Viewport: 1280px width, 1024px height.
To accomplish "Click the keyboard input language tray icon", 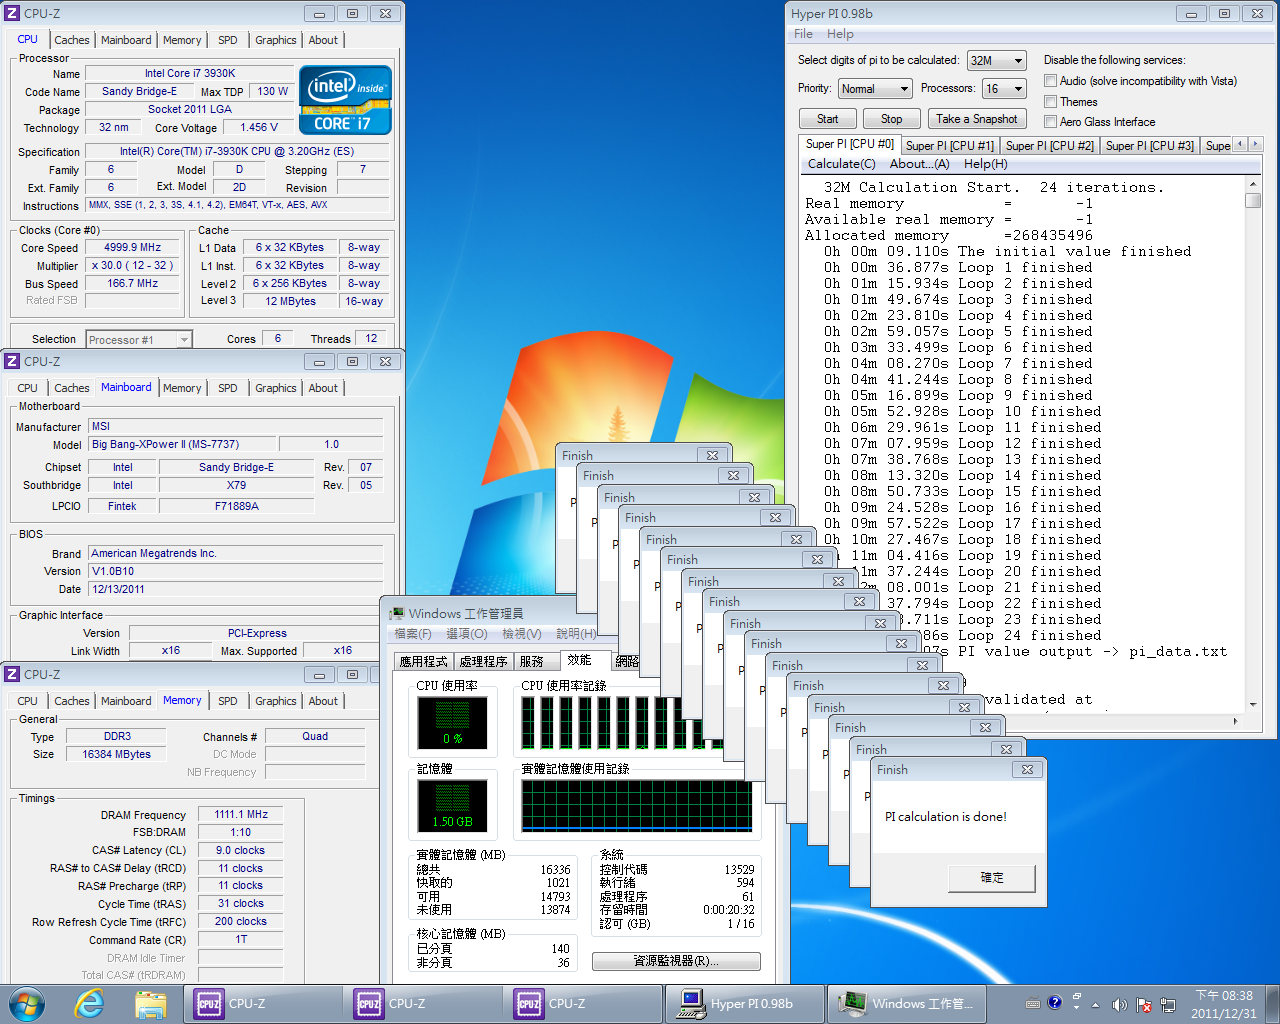I will click(x=1033, y=1004).
